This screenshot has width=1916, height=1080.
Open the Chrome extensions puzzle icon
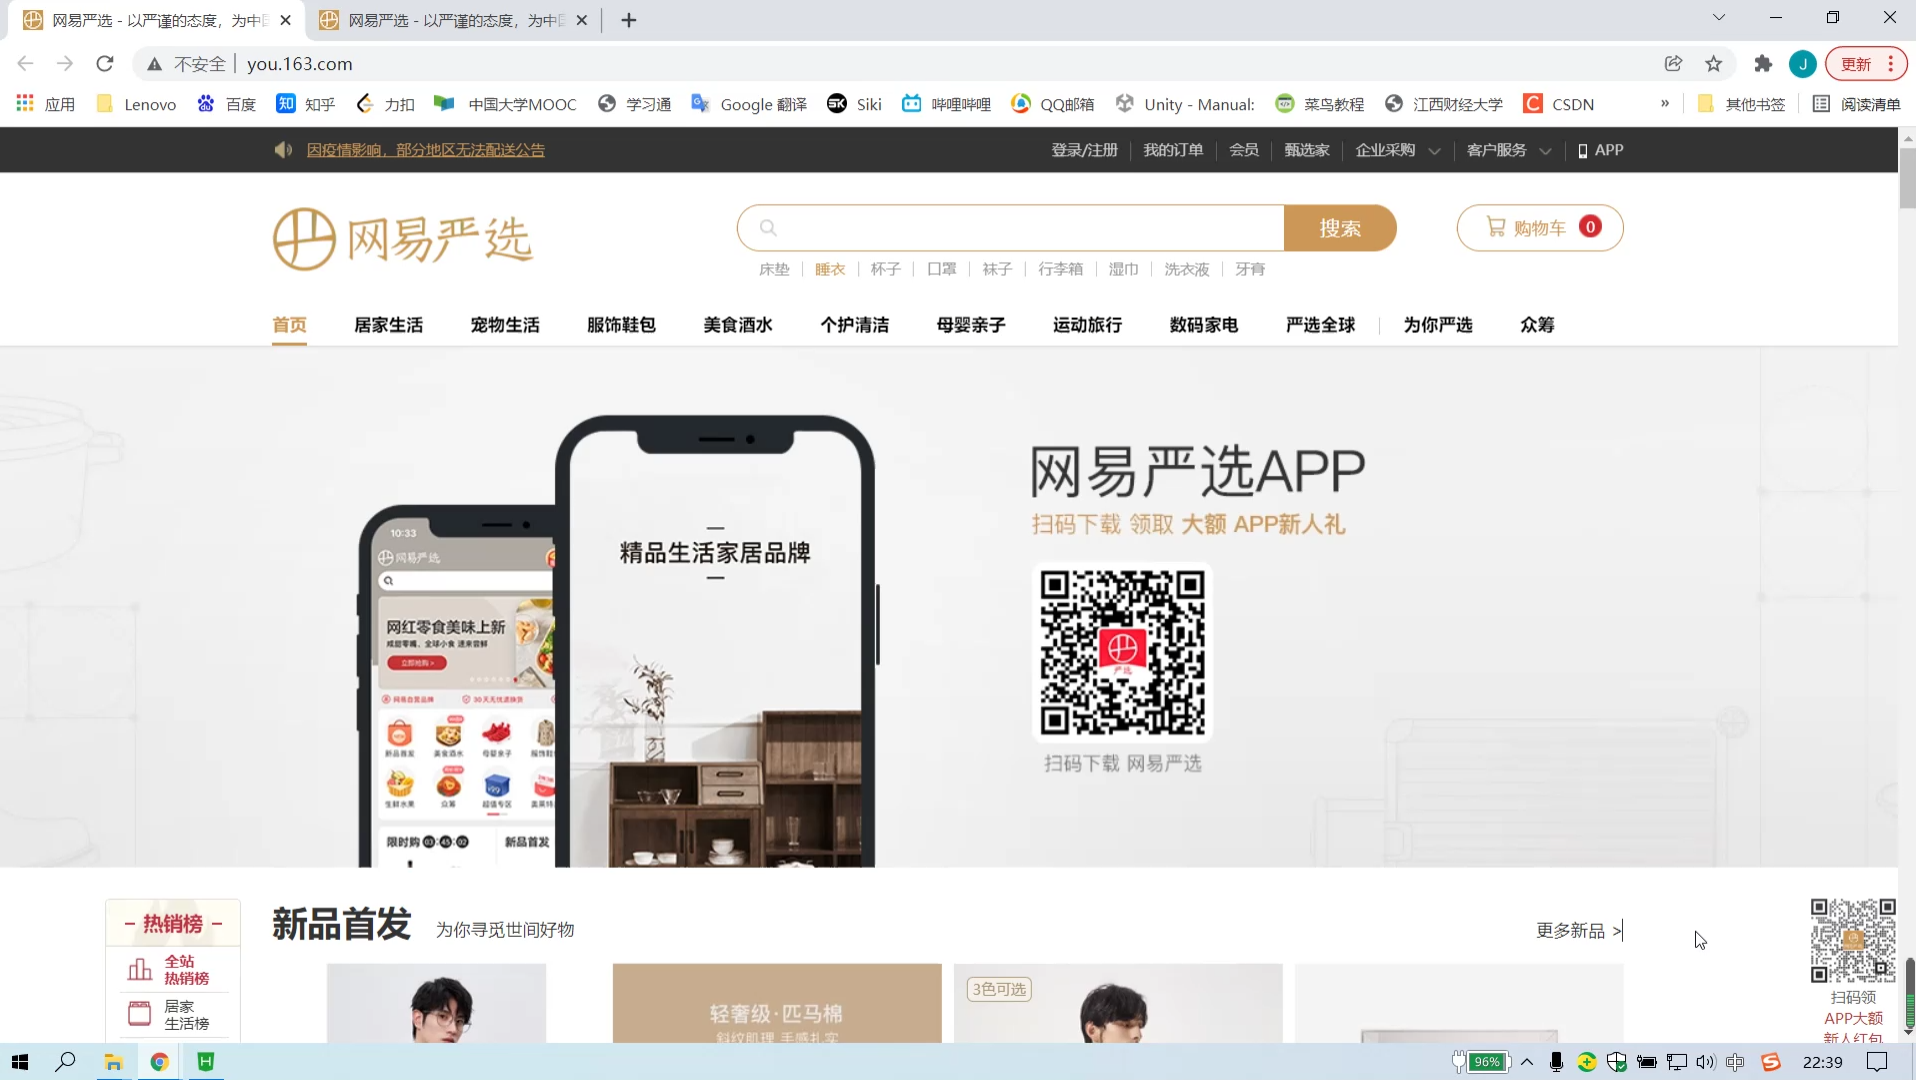pos(1763,64)
